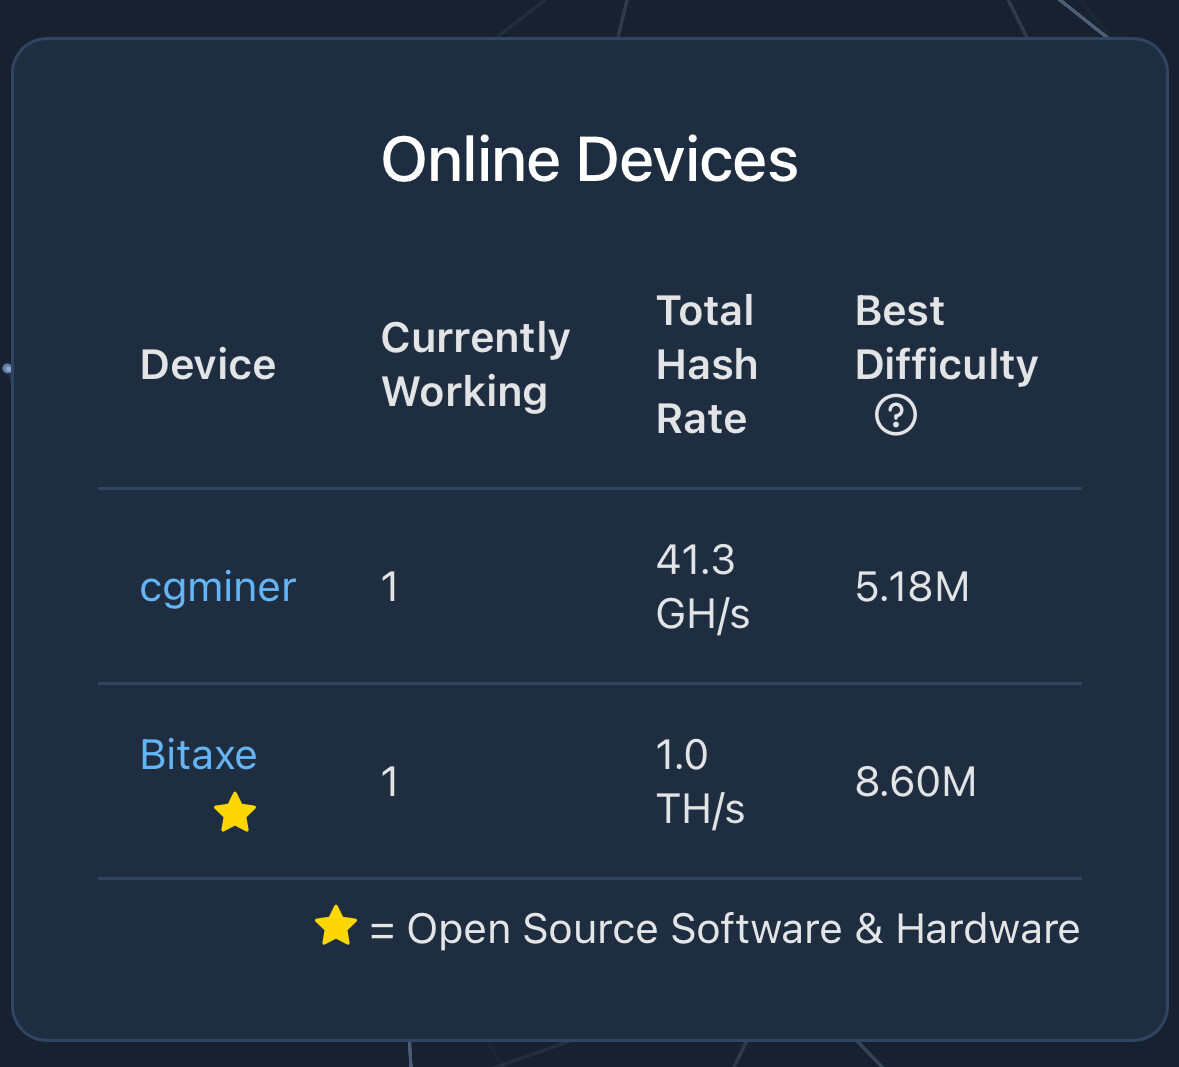Click the star icon in the legend
The height and width of the screenshot is (1067, 1179).
(336, 926)
